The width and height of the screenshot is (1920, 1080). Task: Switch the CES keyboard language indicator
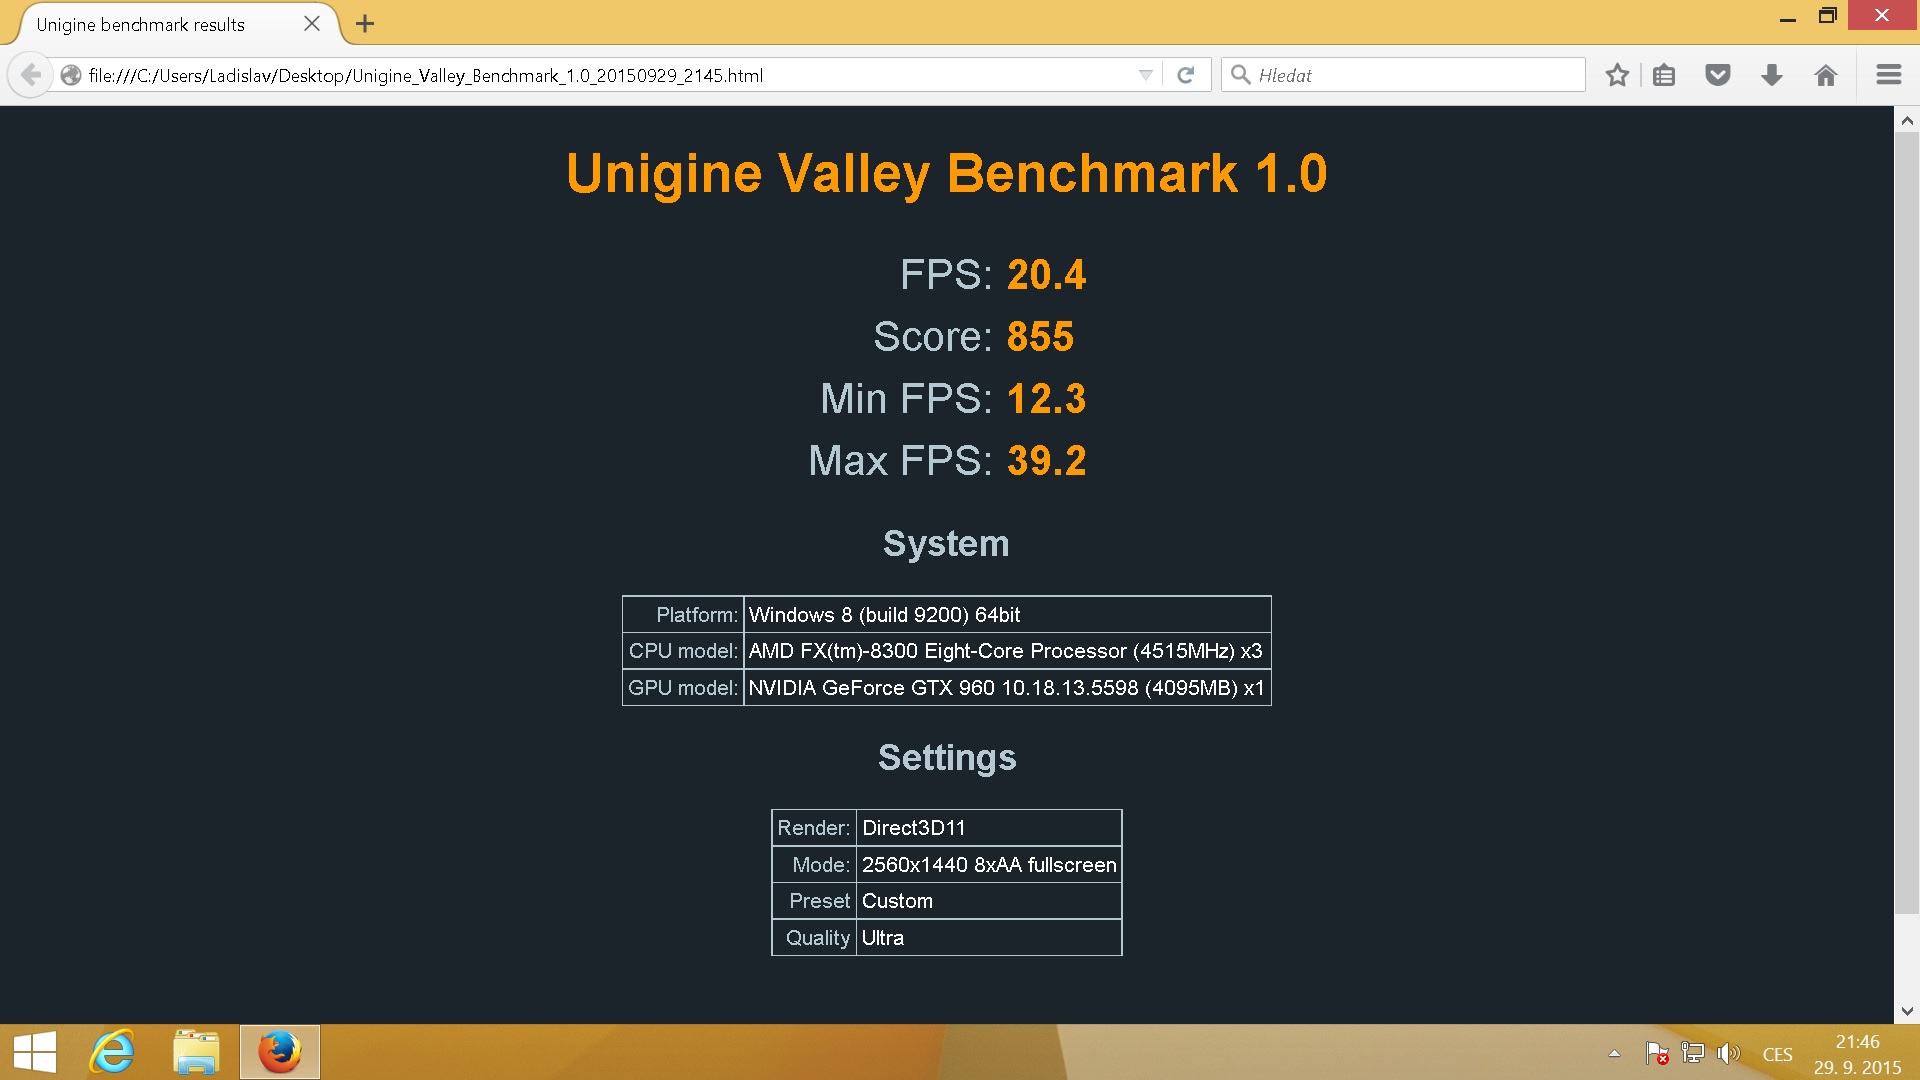pyautogui.click(x=1777, y=1054)
